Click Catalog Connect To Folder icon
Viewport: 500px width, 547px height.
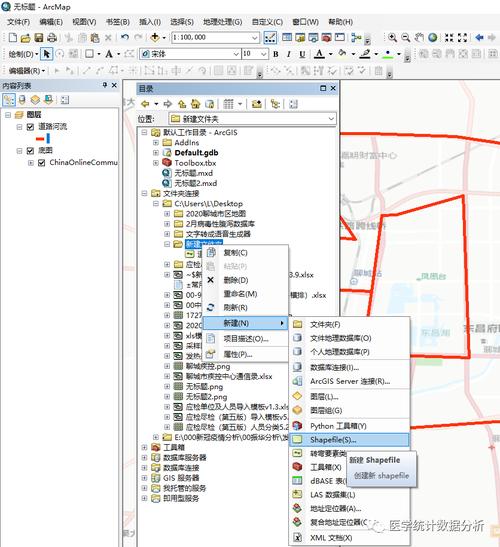[256, 104]
